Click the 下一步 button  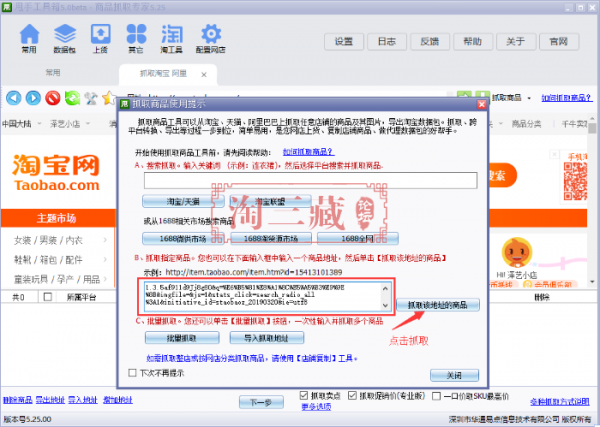point(261,403)
